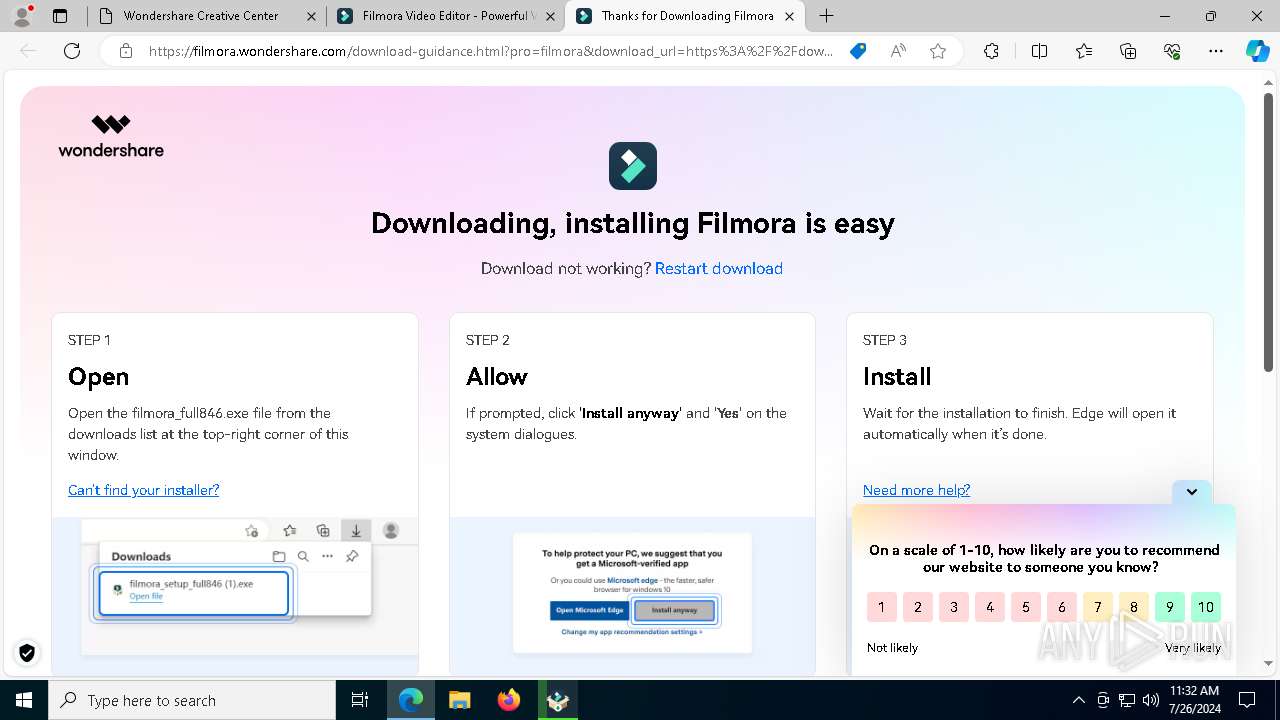Toggle split screen view

pyautogui.click(x=1039, y=51)
